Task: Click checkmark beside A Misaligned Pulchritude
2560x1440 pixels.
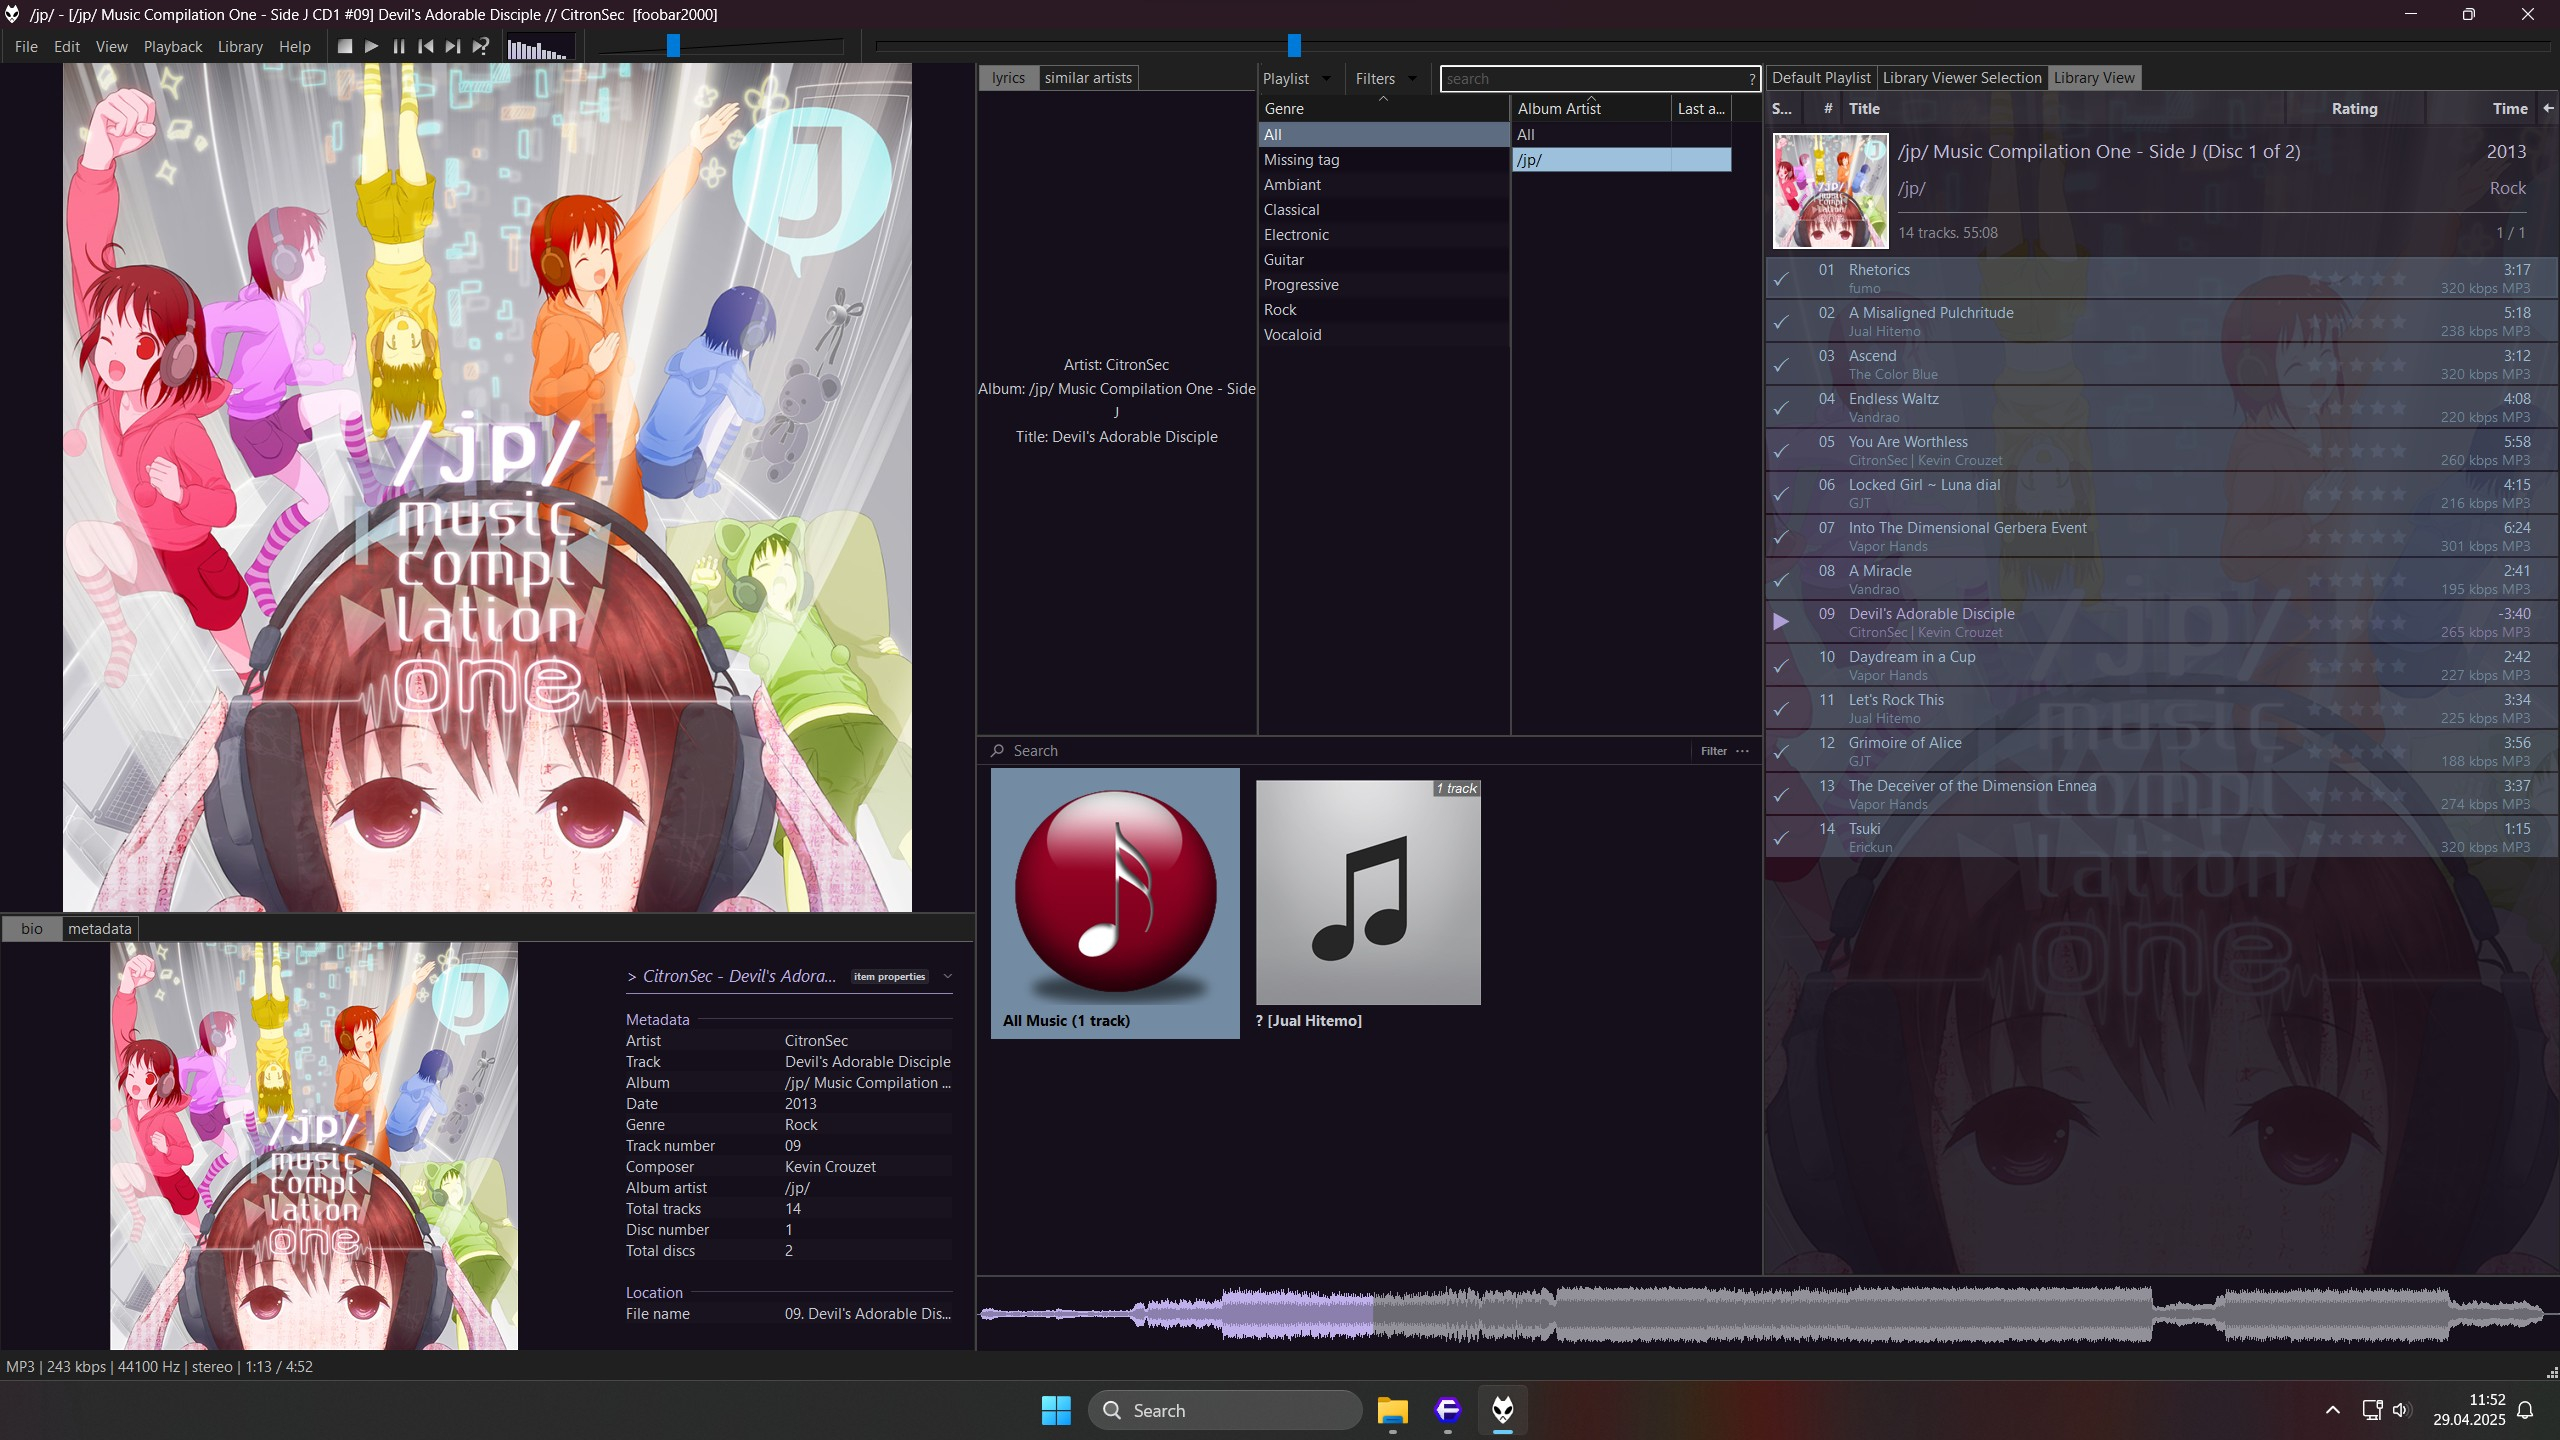Action: coord(1781,322)
